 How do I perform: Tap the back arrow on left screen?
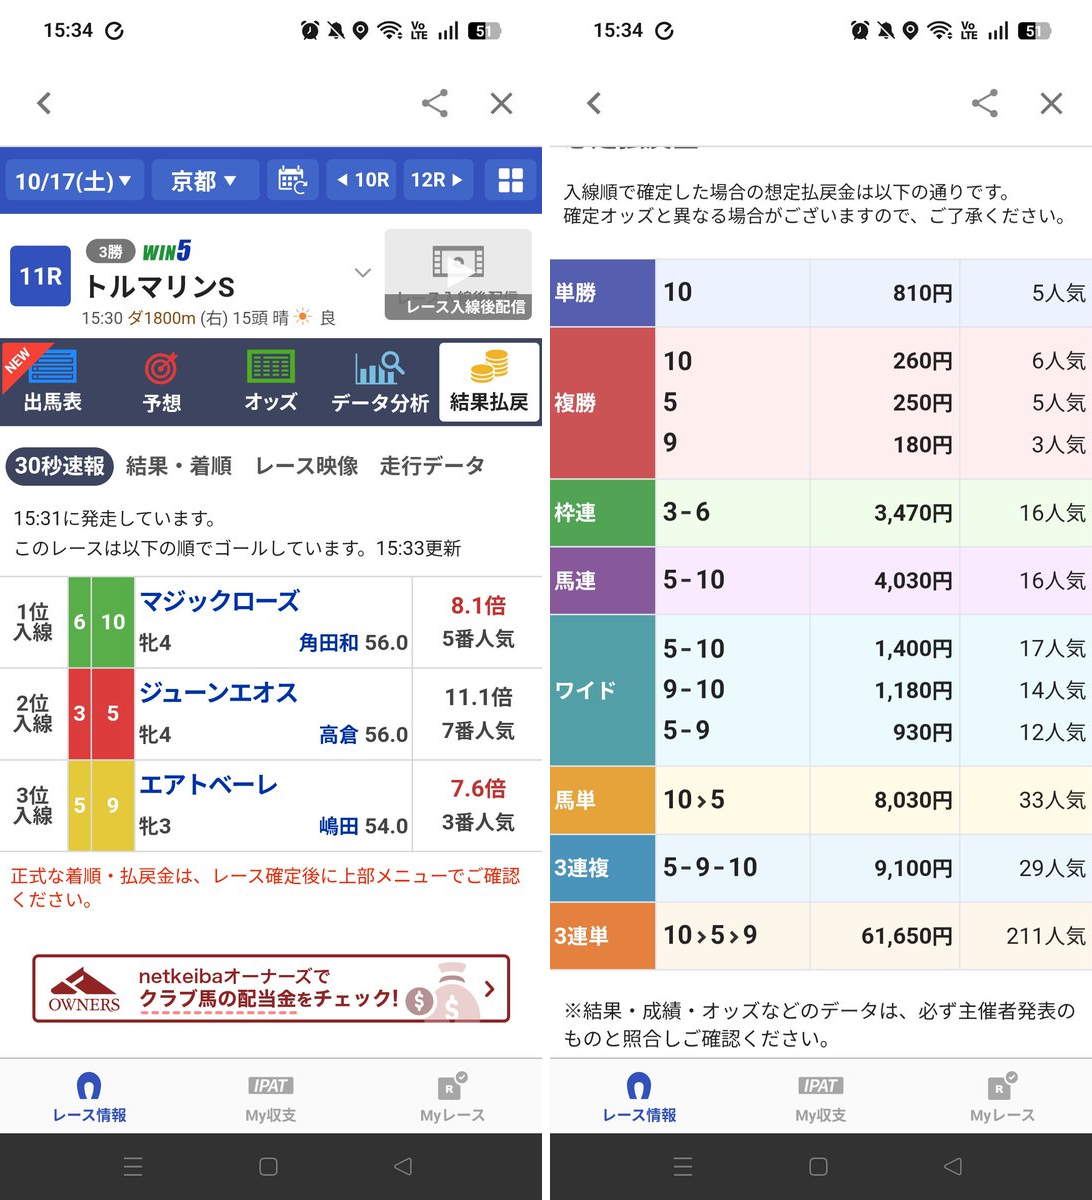pos(44,103)
